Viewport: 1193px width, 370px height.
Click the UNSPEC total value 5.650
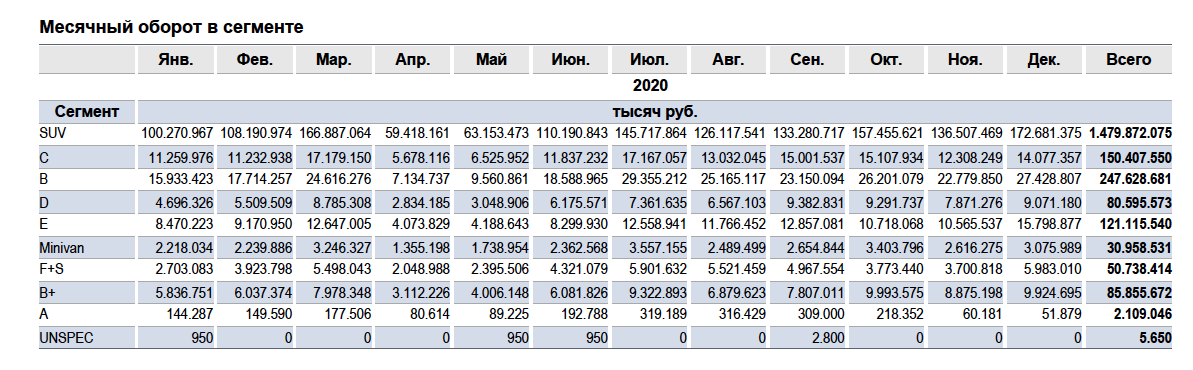[x=1156, y=339]
